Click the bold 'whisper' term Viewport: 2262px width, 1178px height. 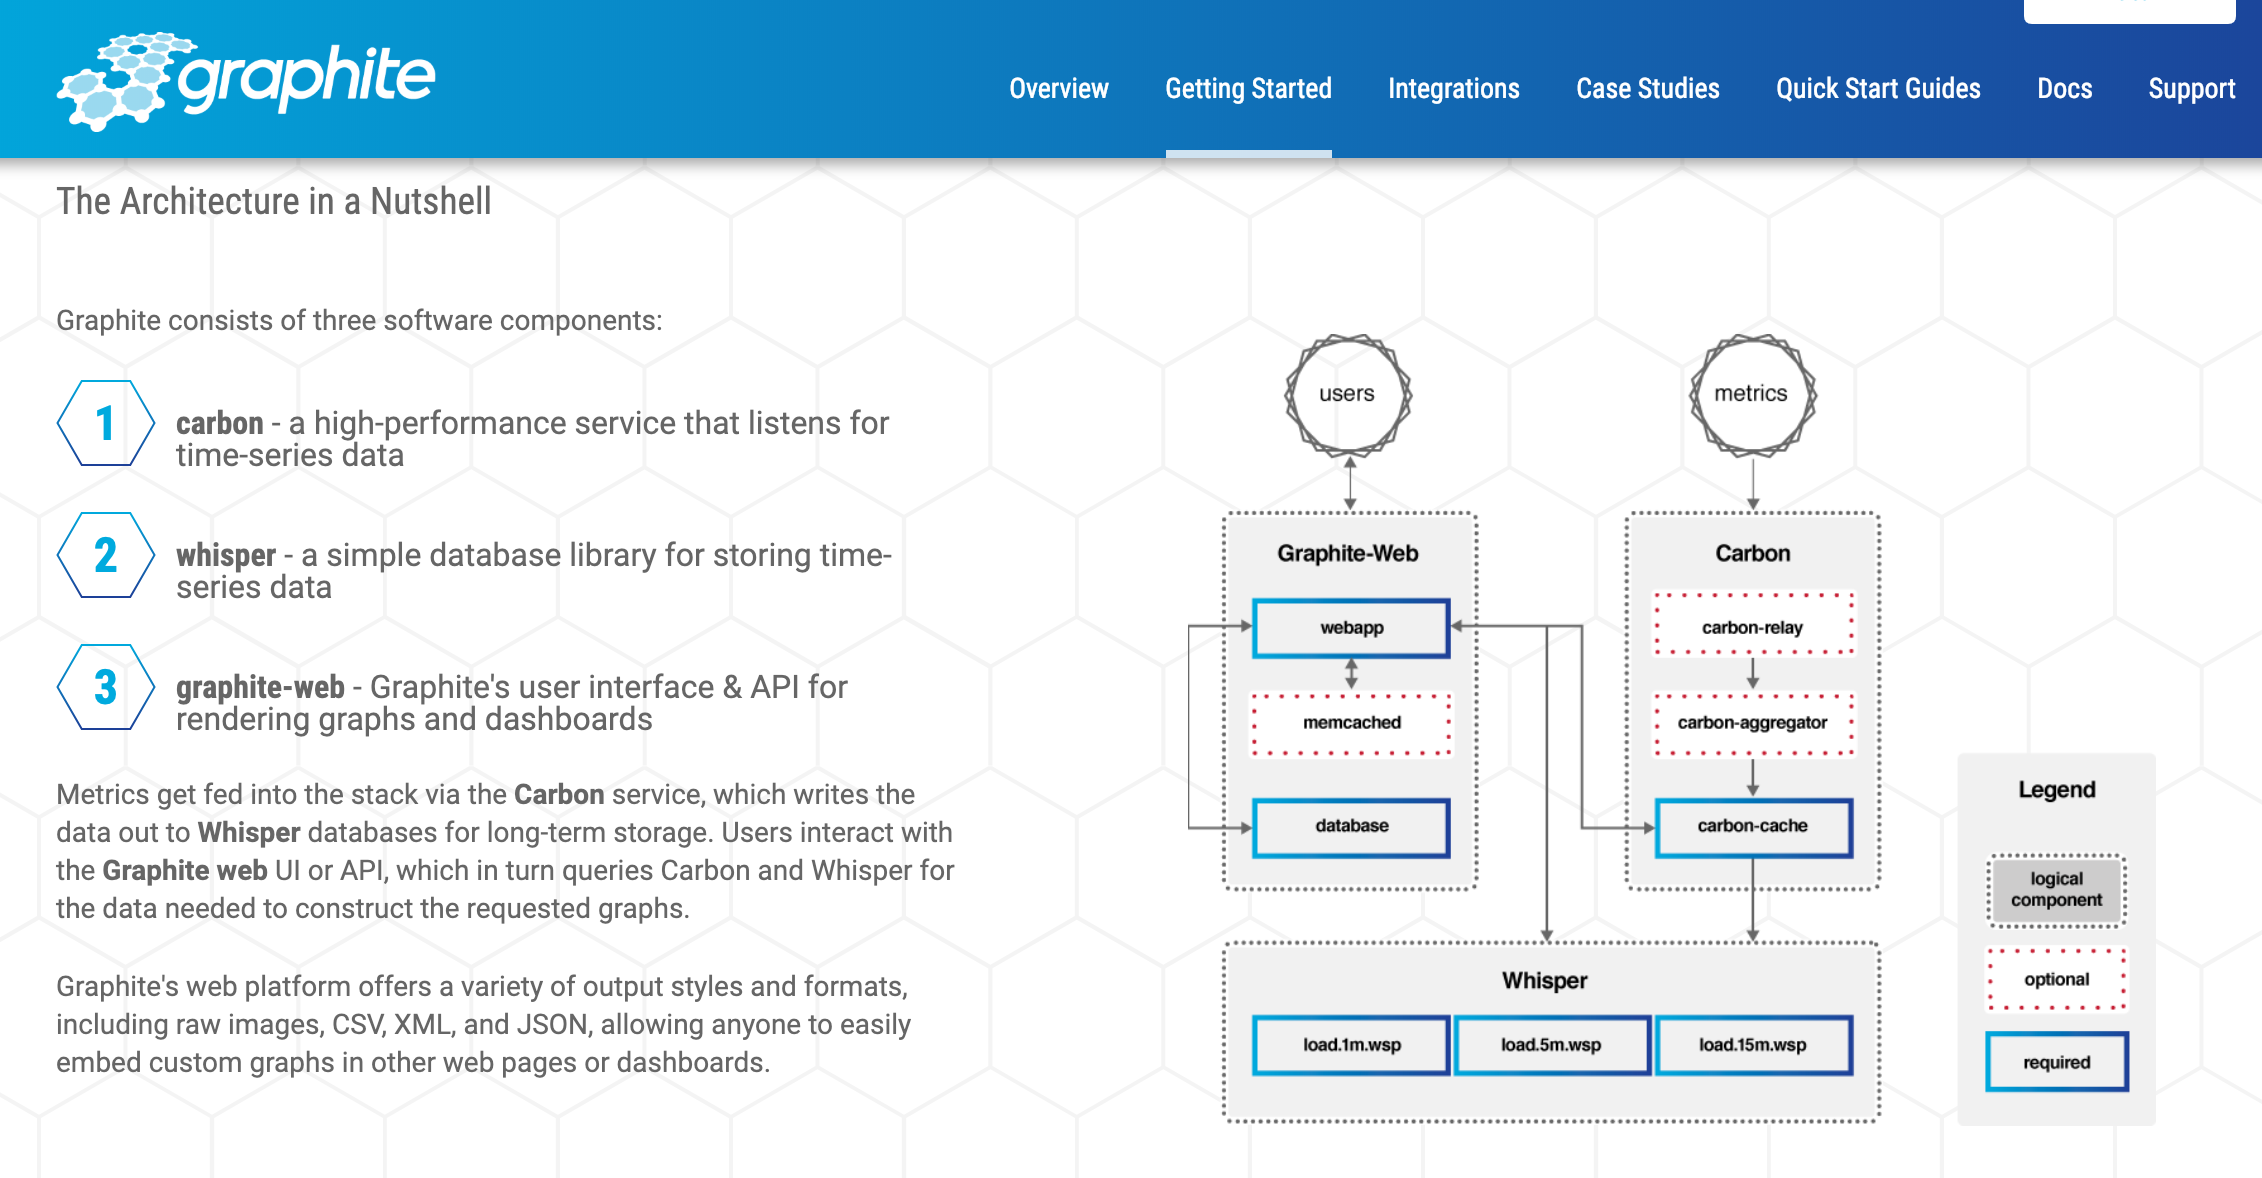(226, 555)
